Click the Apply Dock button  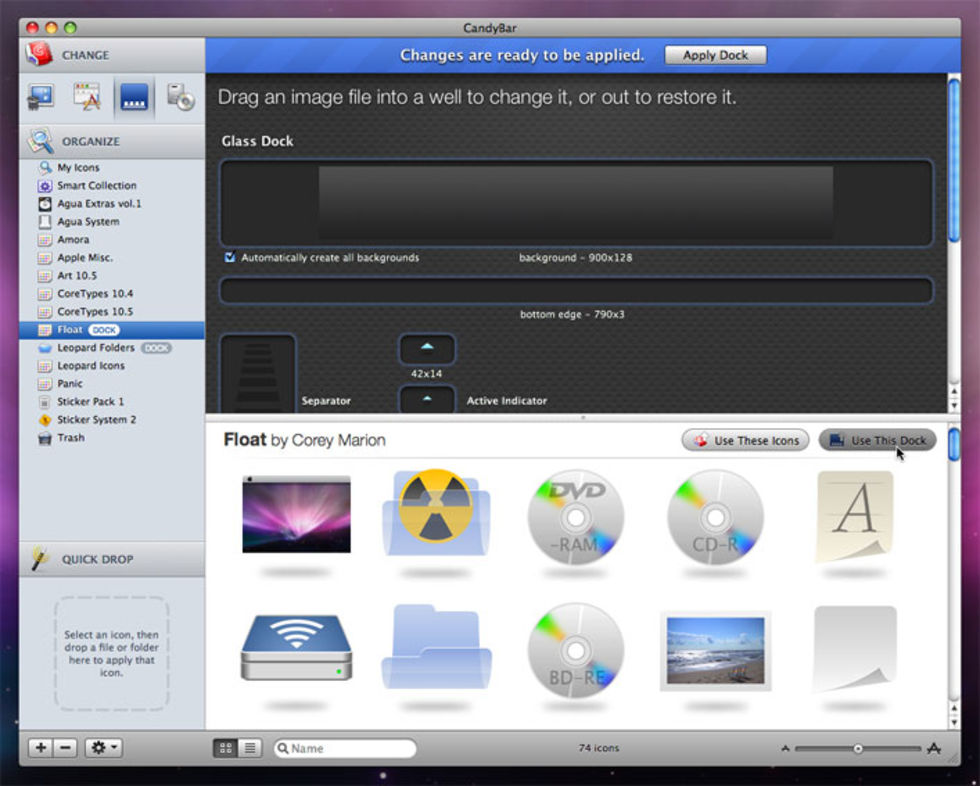[x=715, y=56]
